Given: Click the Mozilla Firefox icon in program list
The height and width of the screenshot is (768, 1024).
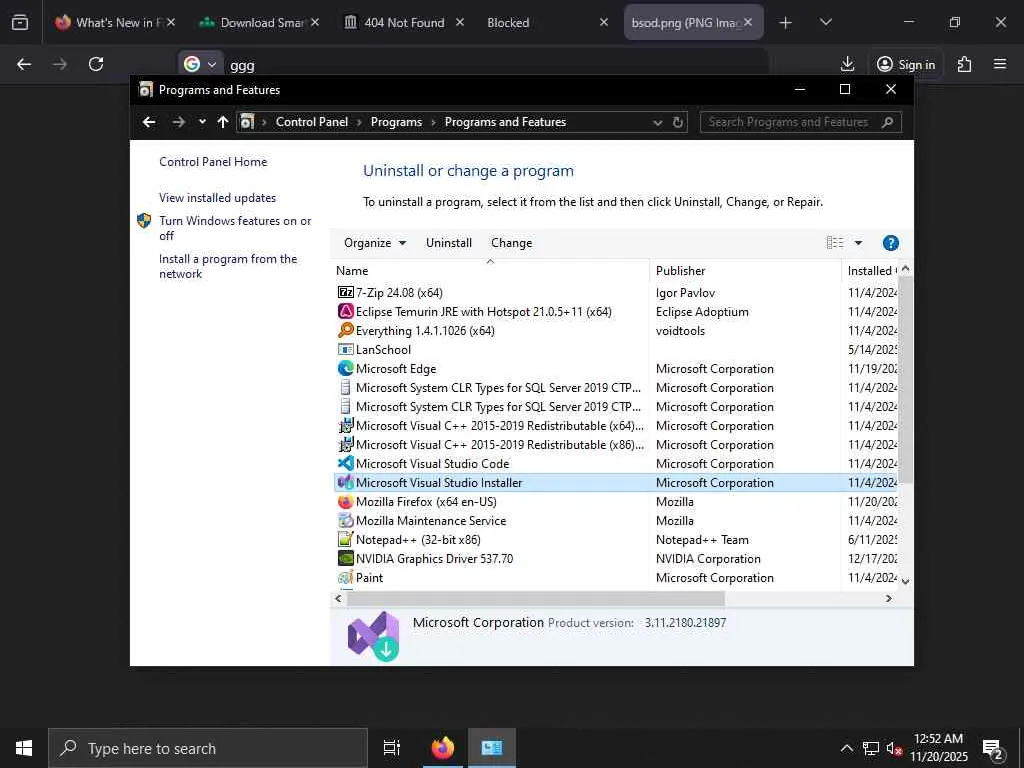Looking at the screenshot, I should 345,502.
